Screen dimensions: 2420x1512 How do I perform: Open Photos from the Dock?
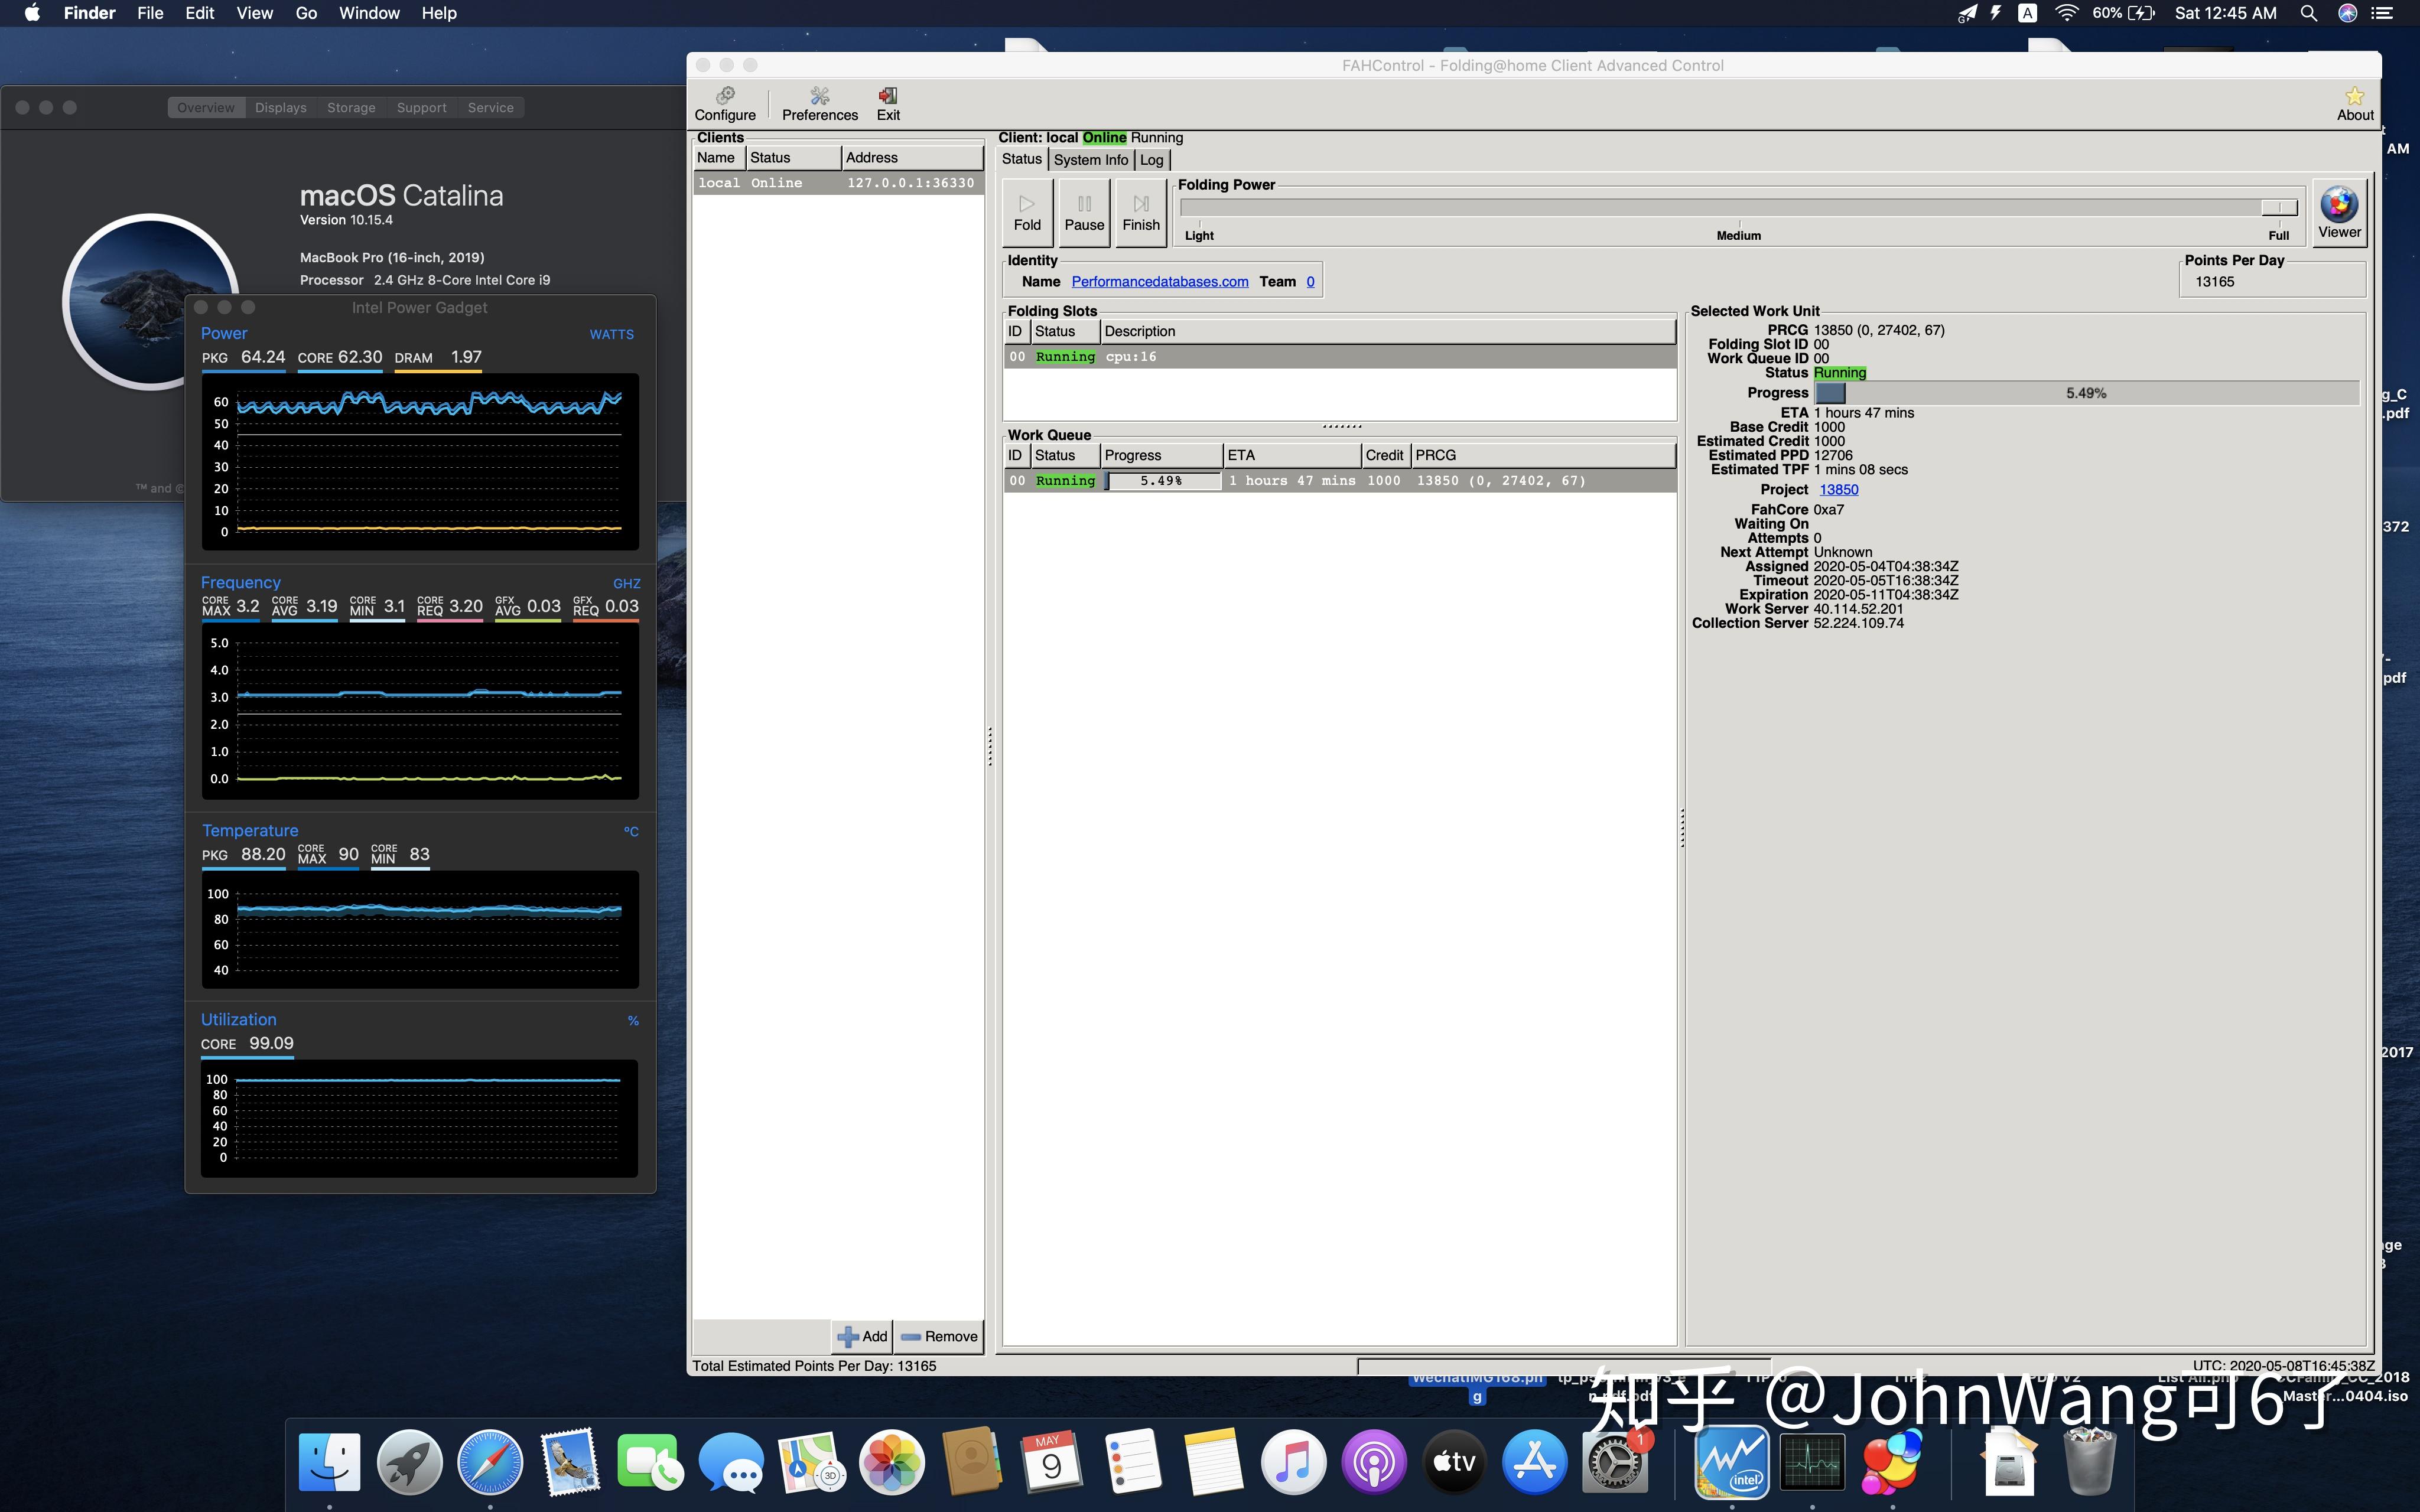(892, 1462)
